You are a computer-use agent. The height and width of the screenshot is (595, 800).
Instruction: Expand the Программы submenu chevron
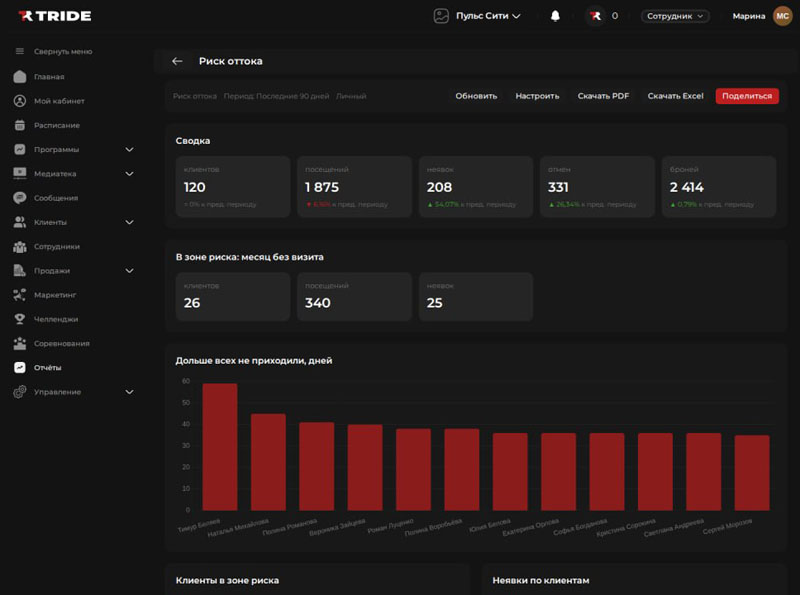coord(130,150)
